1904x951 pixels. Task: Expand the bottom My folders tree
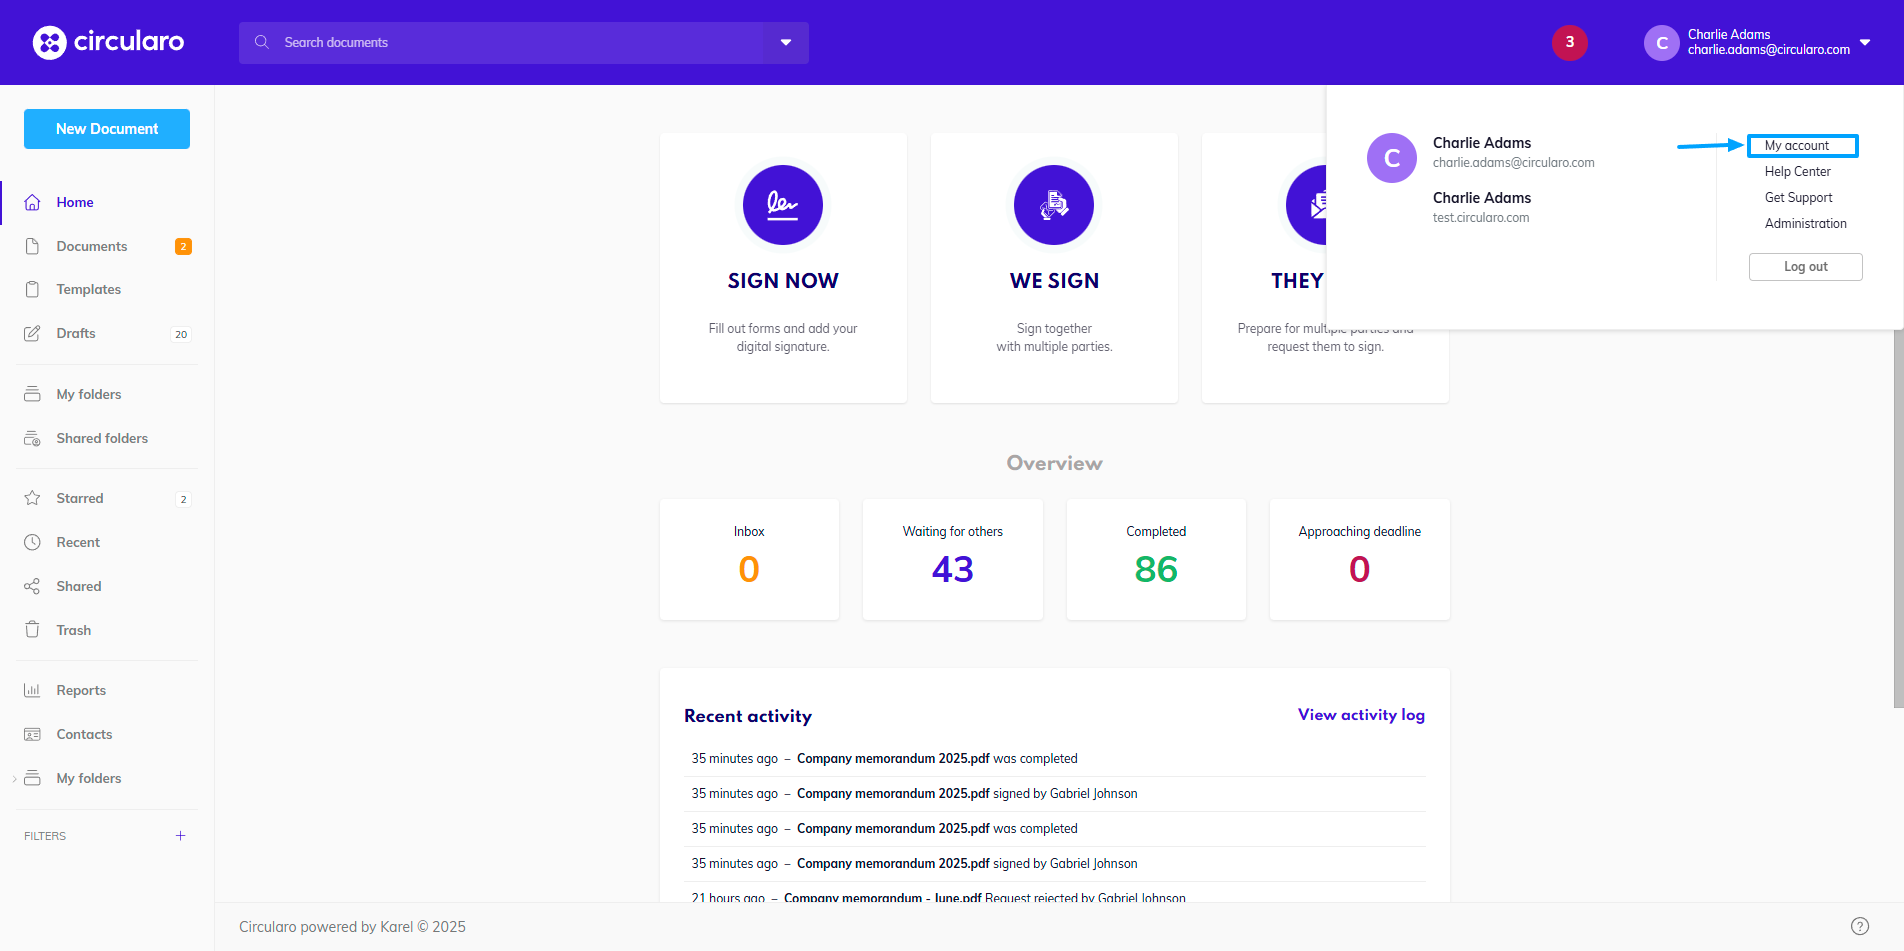click(14, 779)
